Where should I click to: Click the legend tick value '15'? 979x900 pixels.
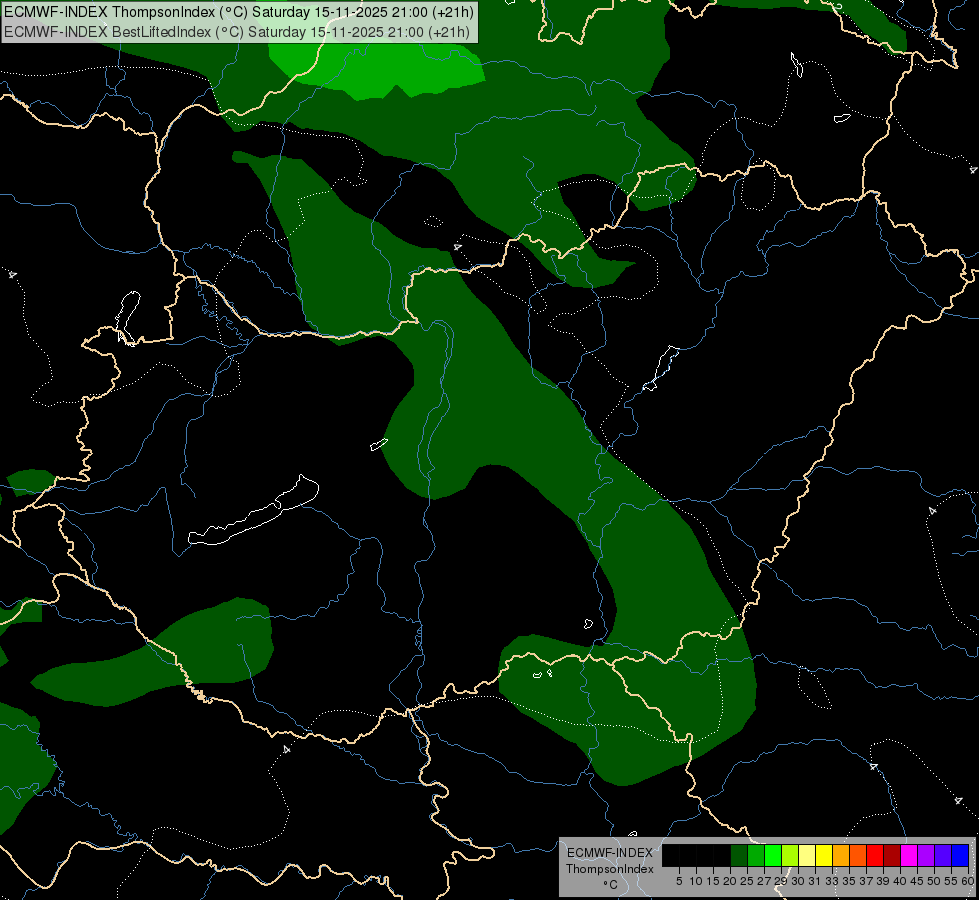(713, 881)
